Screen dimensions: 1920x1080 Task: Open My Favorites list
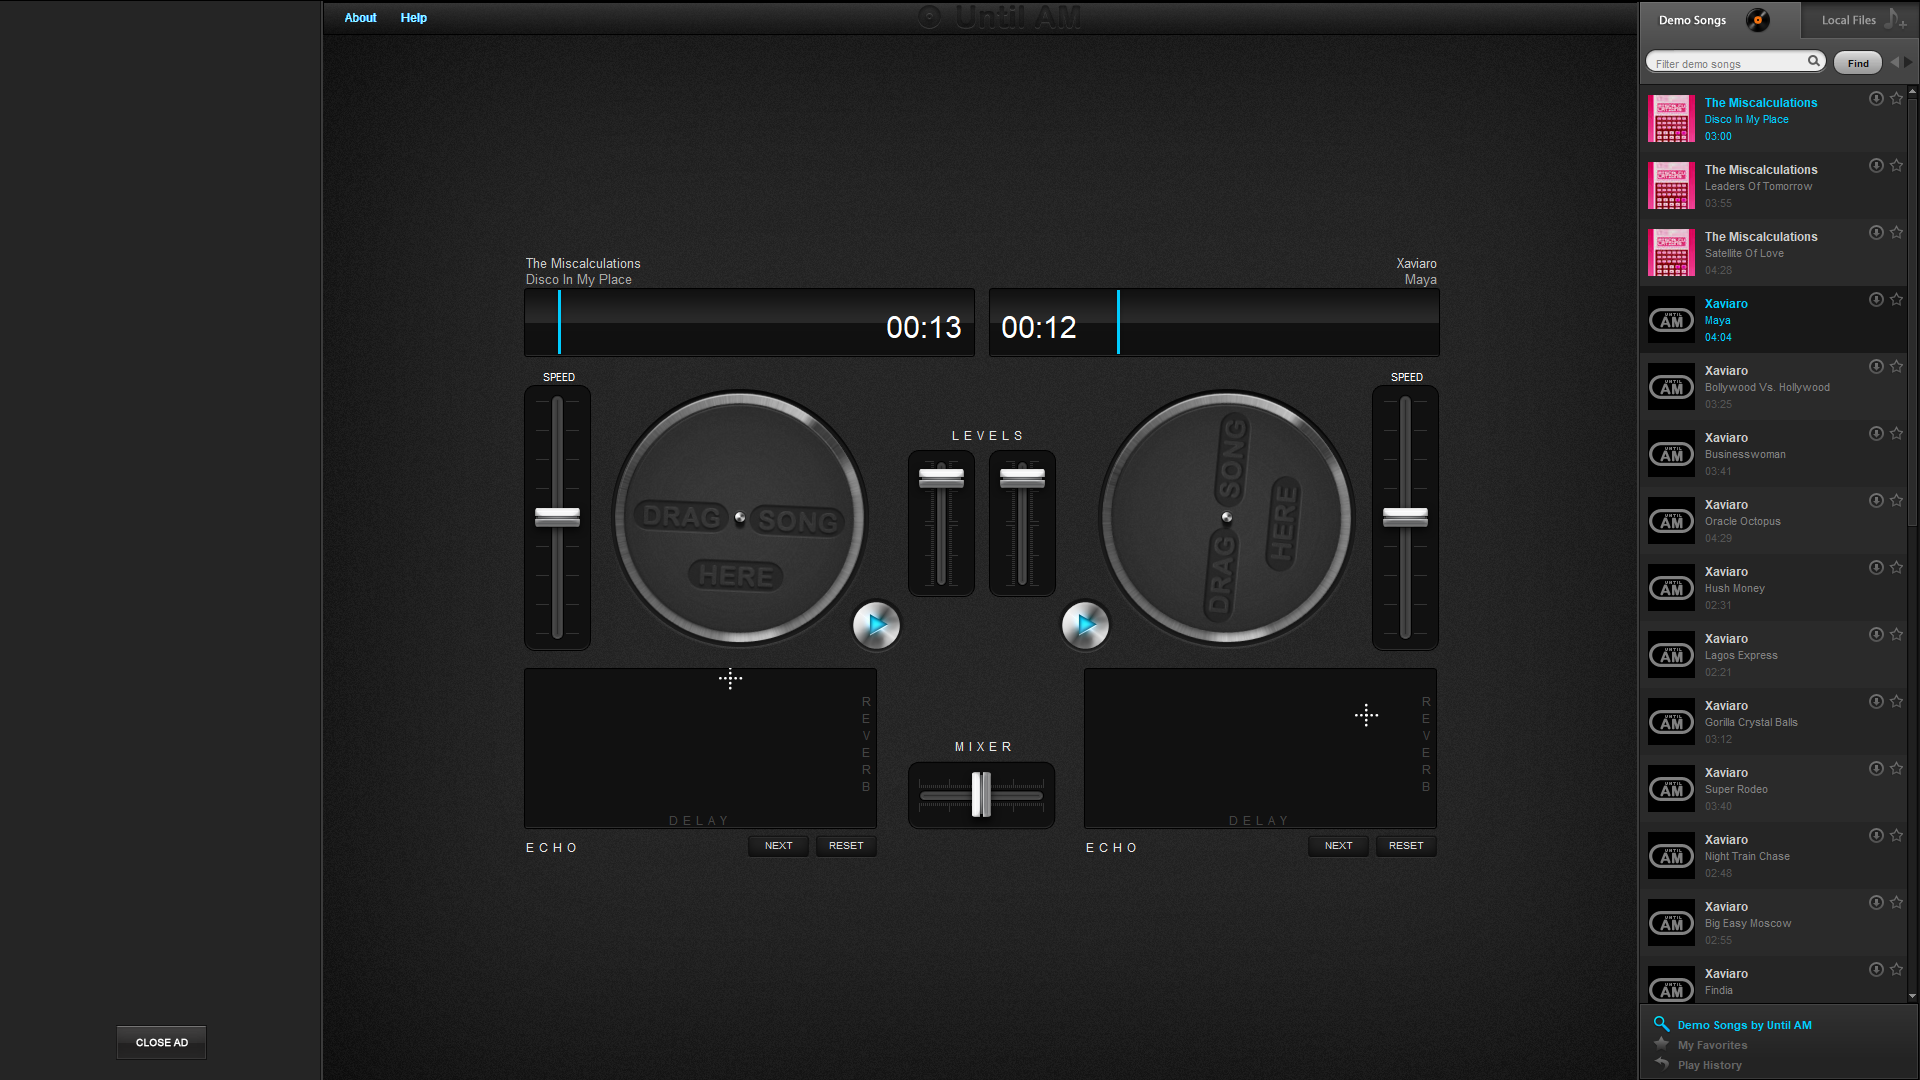[1712, 1045]
